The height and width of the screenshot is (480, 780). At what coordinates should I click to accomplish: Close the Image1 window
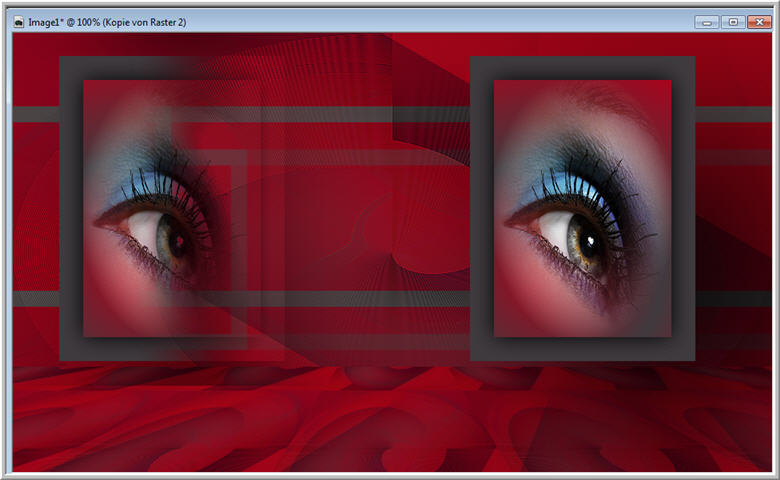click(x=759, y=22)
